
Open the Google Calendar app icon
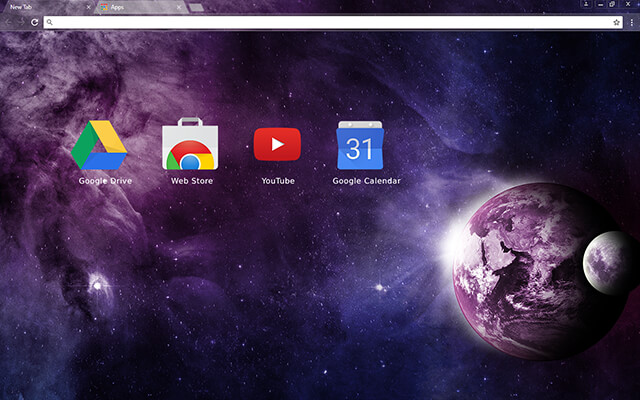[360, 145]
